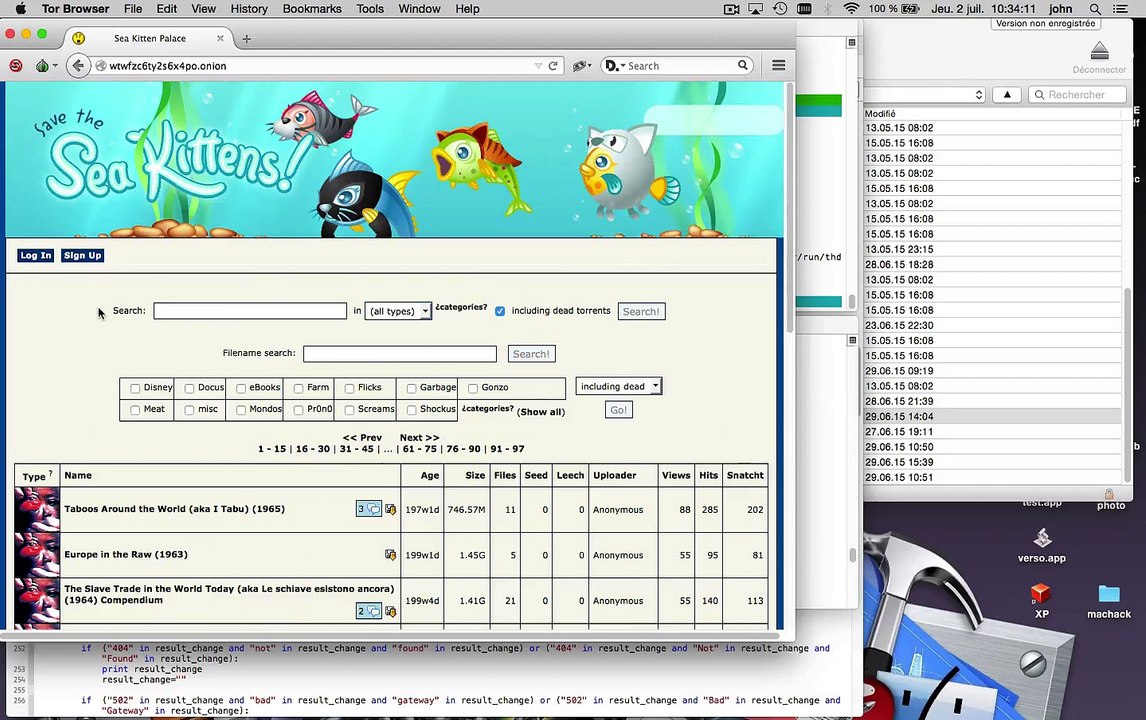
Task: Uncheck including dead torrents checkbox
Action: tap(500, 311)
